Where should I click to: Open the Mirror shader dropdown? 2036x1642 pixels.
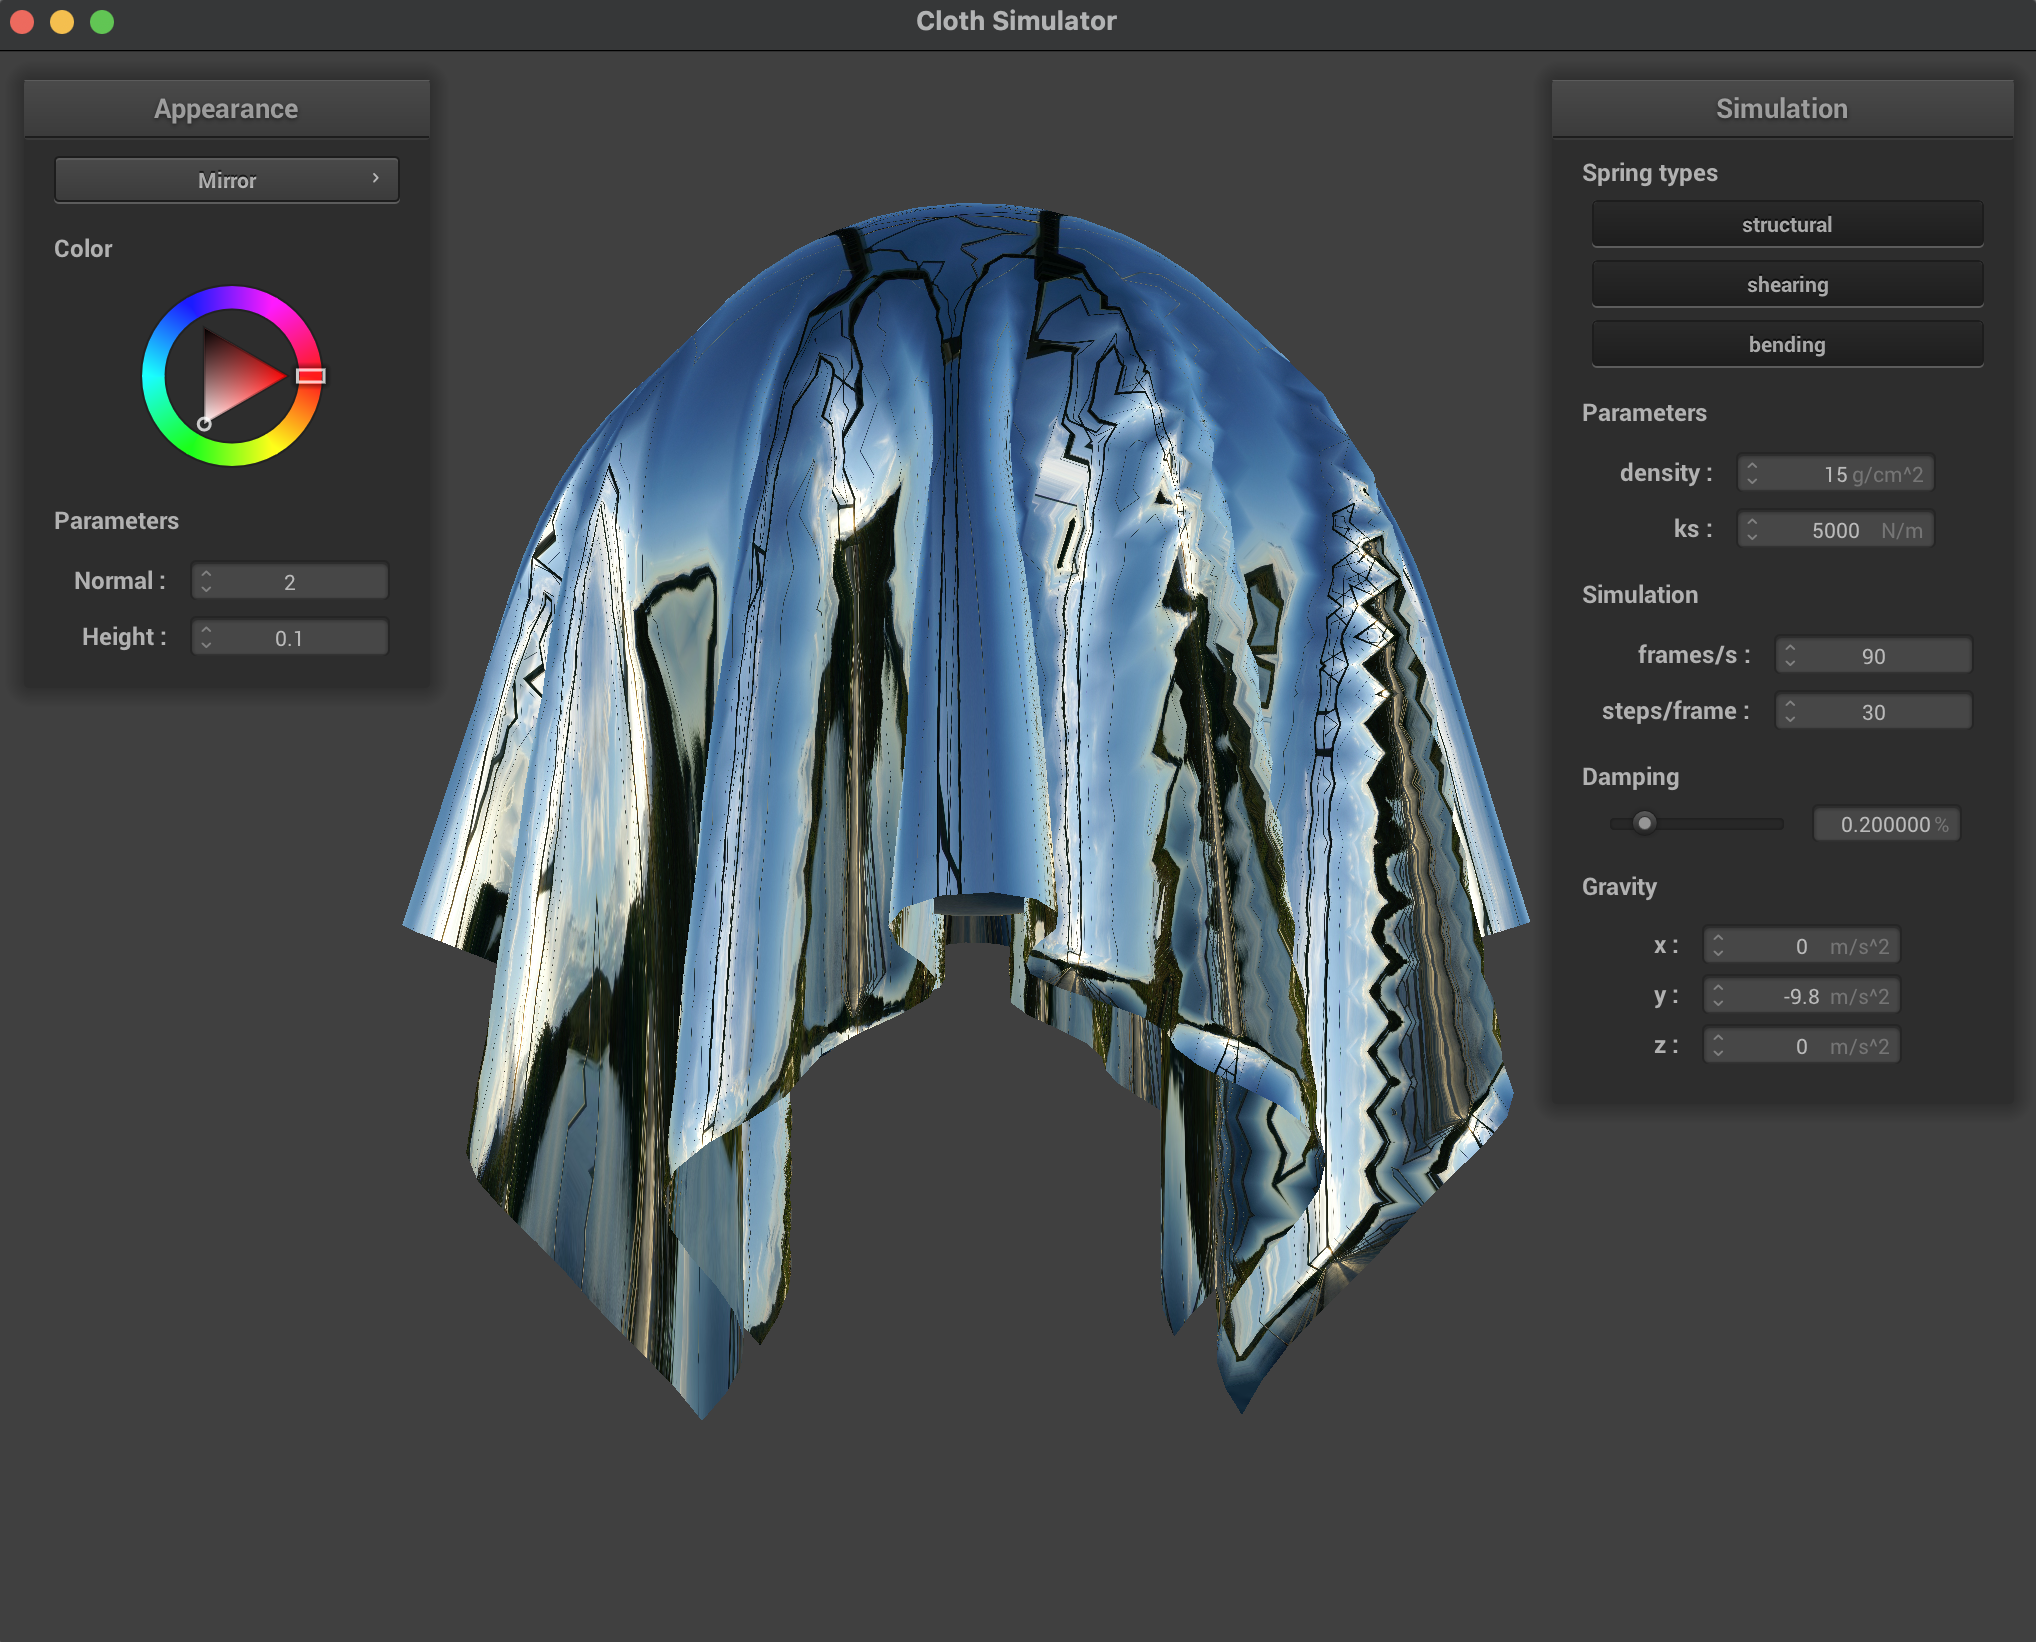tap(227, 180)
